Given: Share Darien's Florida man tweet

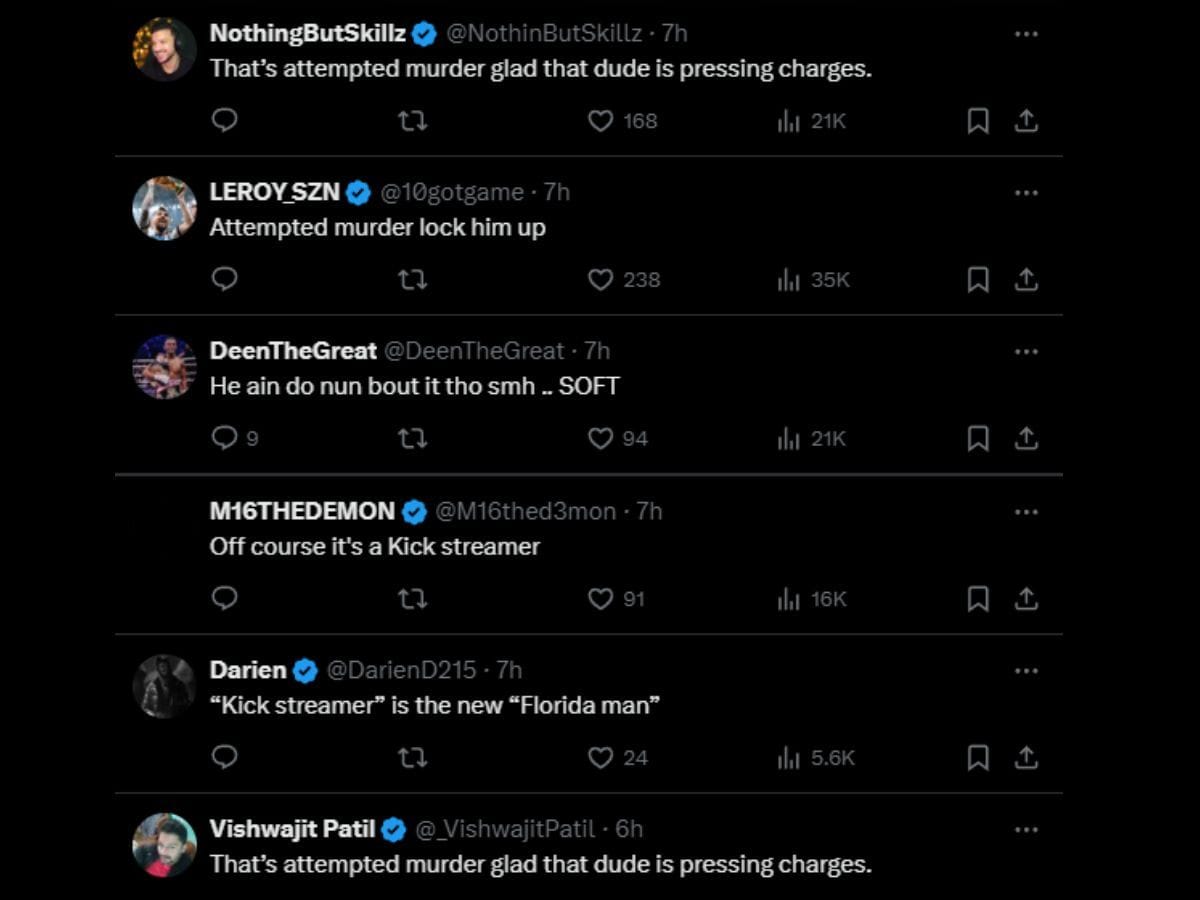Looking at the screenshot, I should pos(1026,758).
